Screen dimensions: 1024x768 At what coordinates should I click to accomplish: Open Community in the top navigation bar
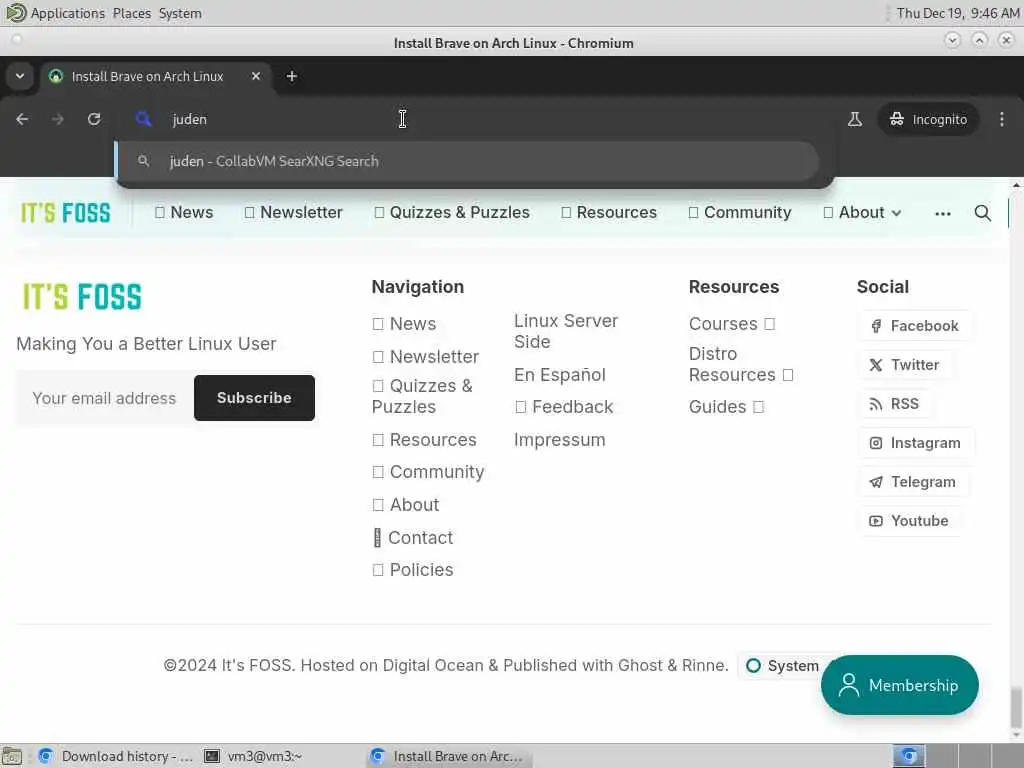pos(739,213)
